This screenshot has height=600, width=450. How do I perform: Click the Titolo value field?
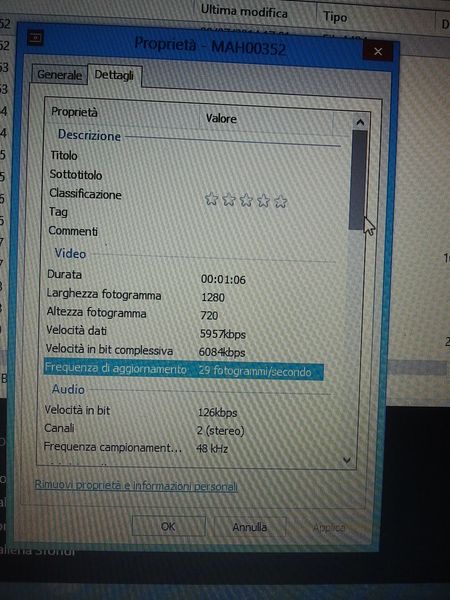(268, 158)
